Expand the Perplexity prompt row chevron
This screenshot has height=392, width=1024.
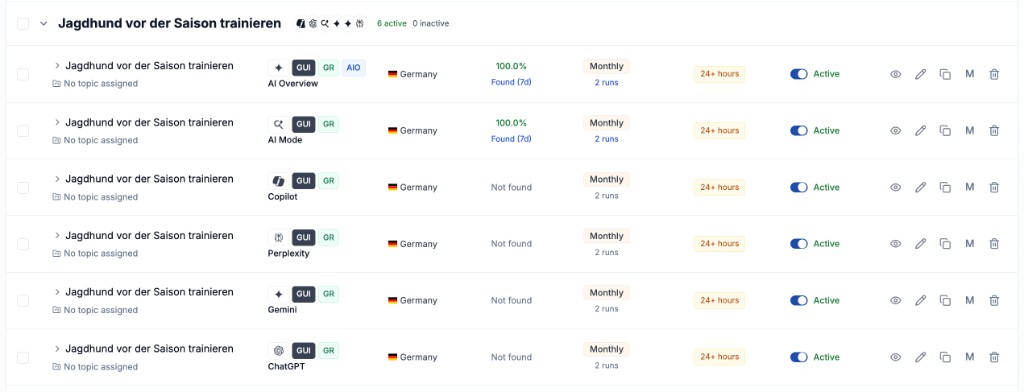pyautogui.click(x=57, y=236)
